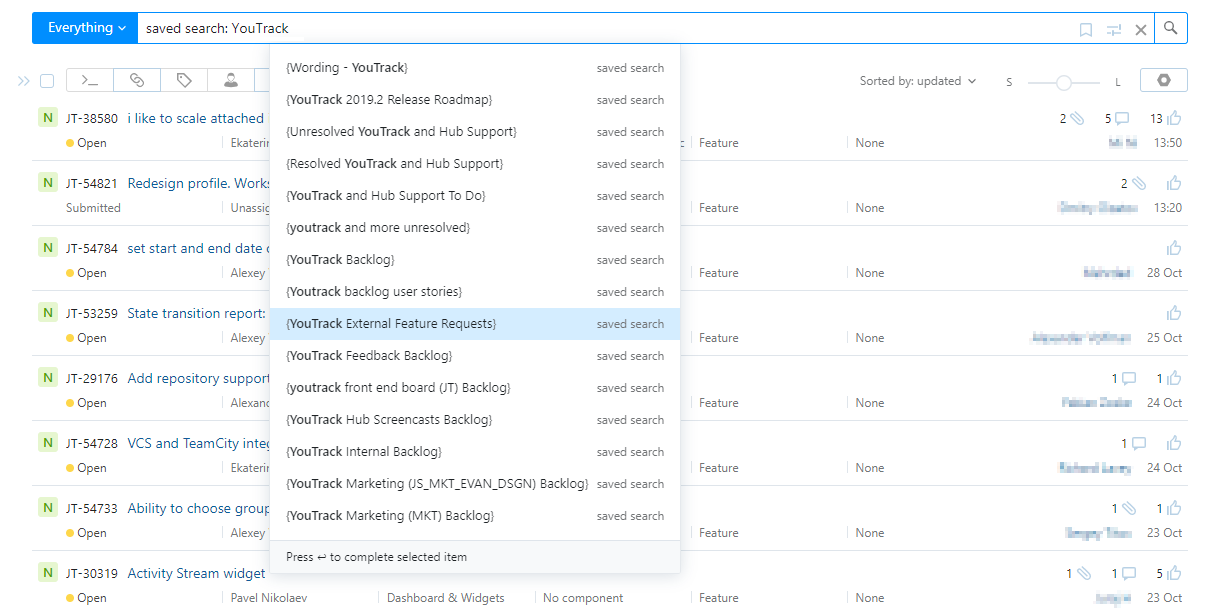
Task: Toggle the N priority badge for JT-30319
Action: (x=47, y=573)
